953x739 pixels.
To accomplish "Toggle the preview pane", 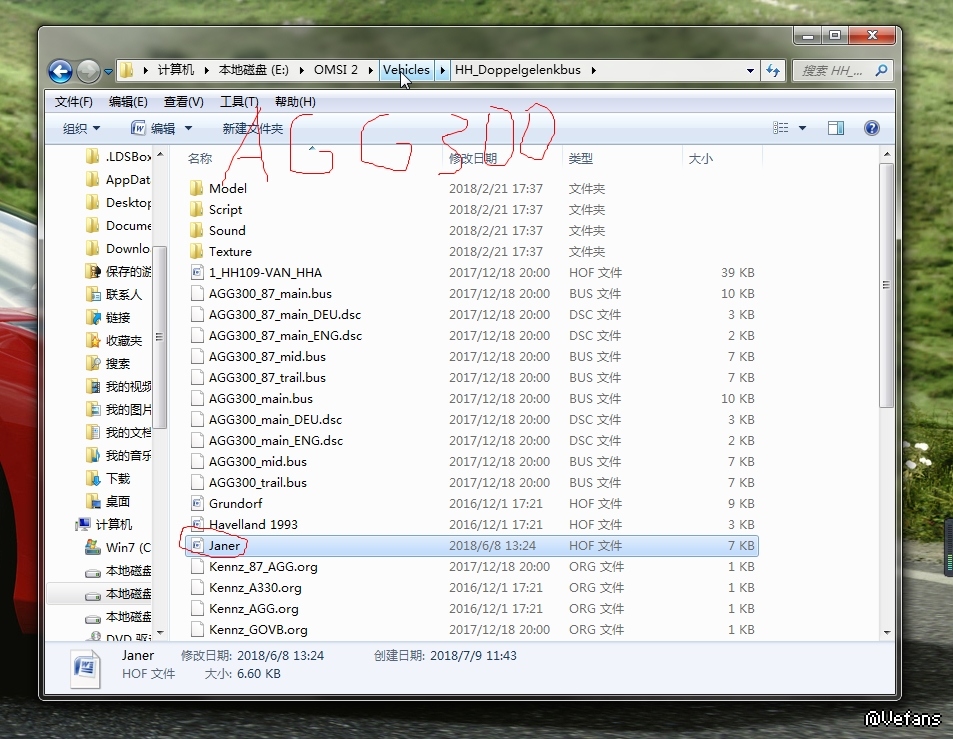I will click(x=836, y=128).
